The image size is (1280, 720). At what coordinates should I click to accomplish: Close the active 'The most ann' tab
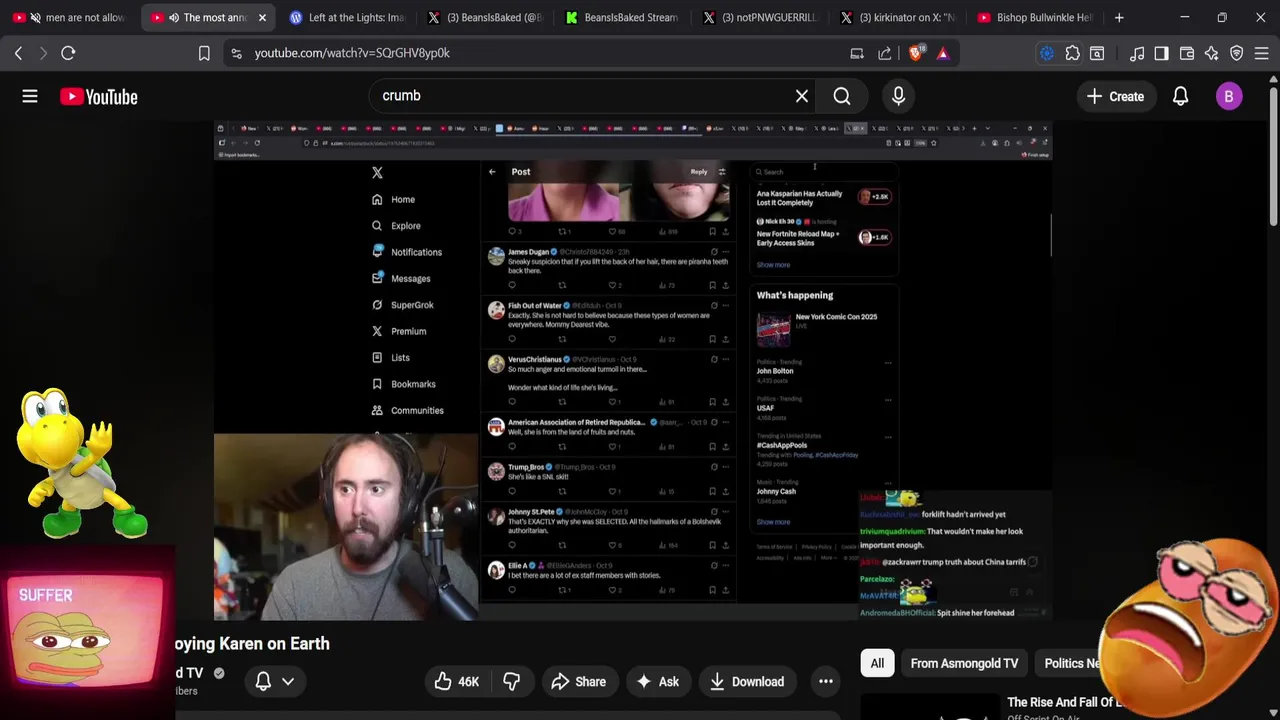[262, 17]
